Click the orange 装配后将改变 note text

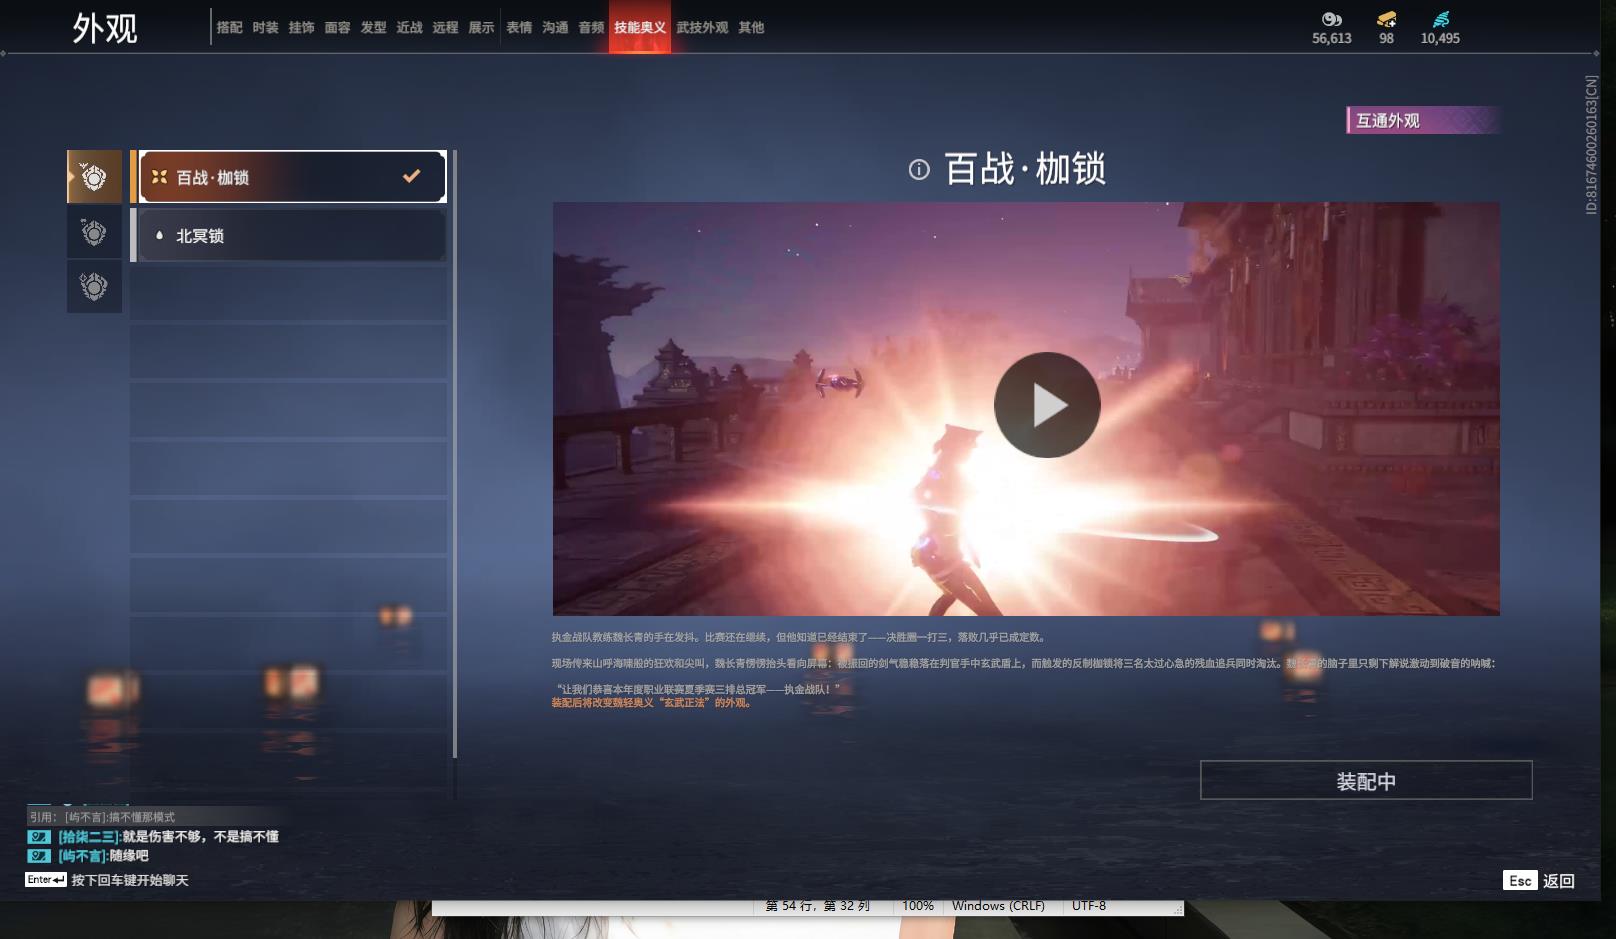click(x=651, y=703)
